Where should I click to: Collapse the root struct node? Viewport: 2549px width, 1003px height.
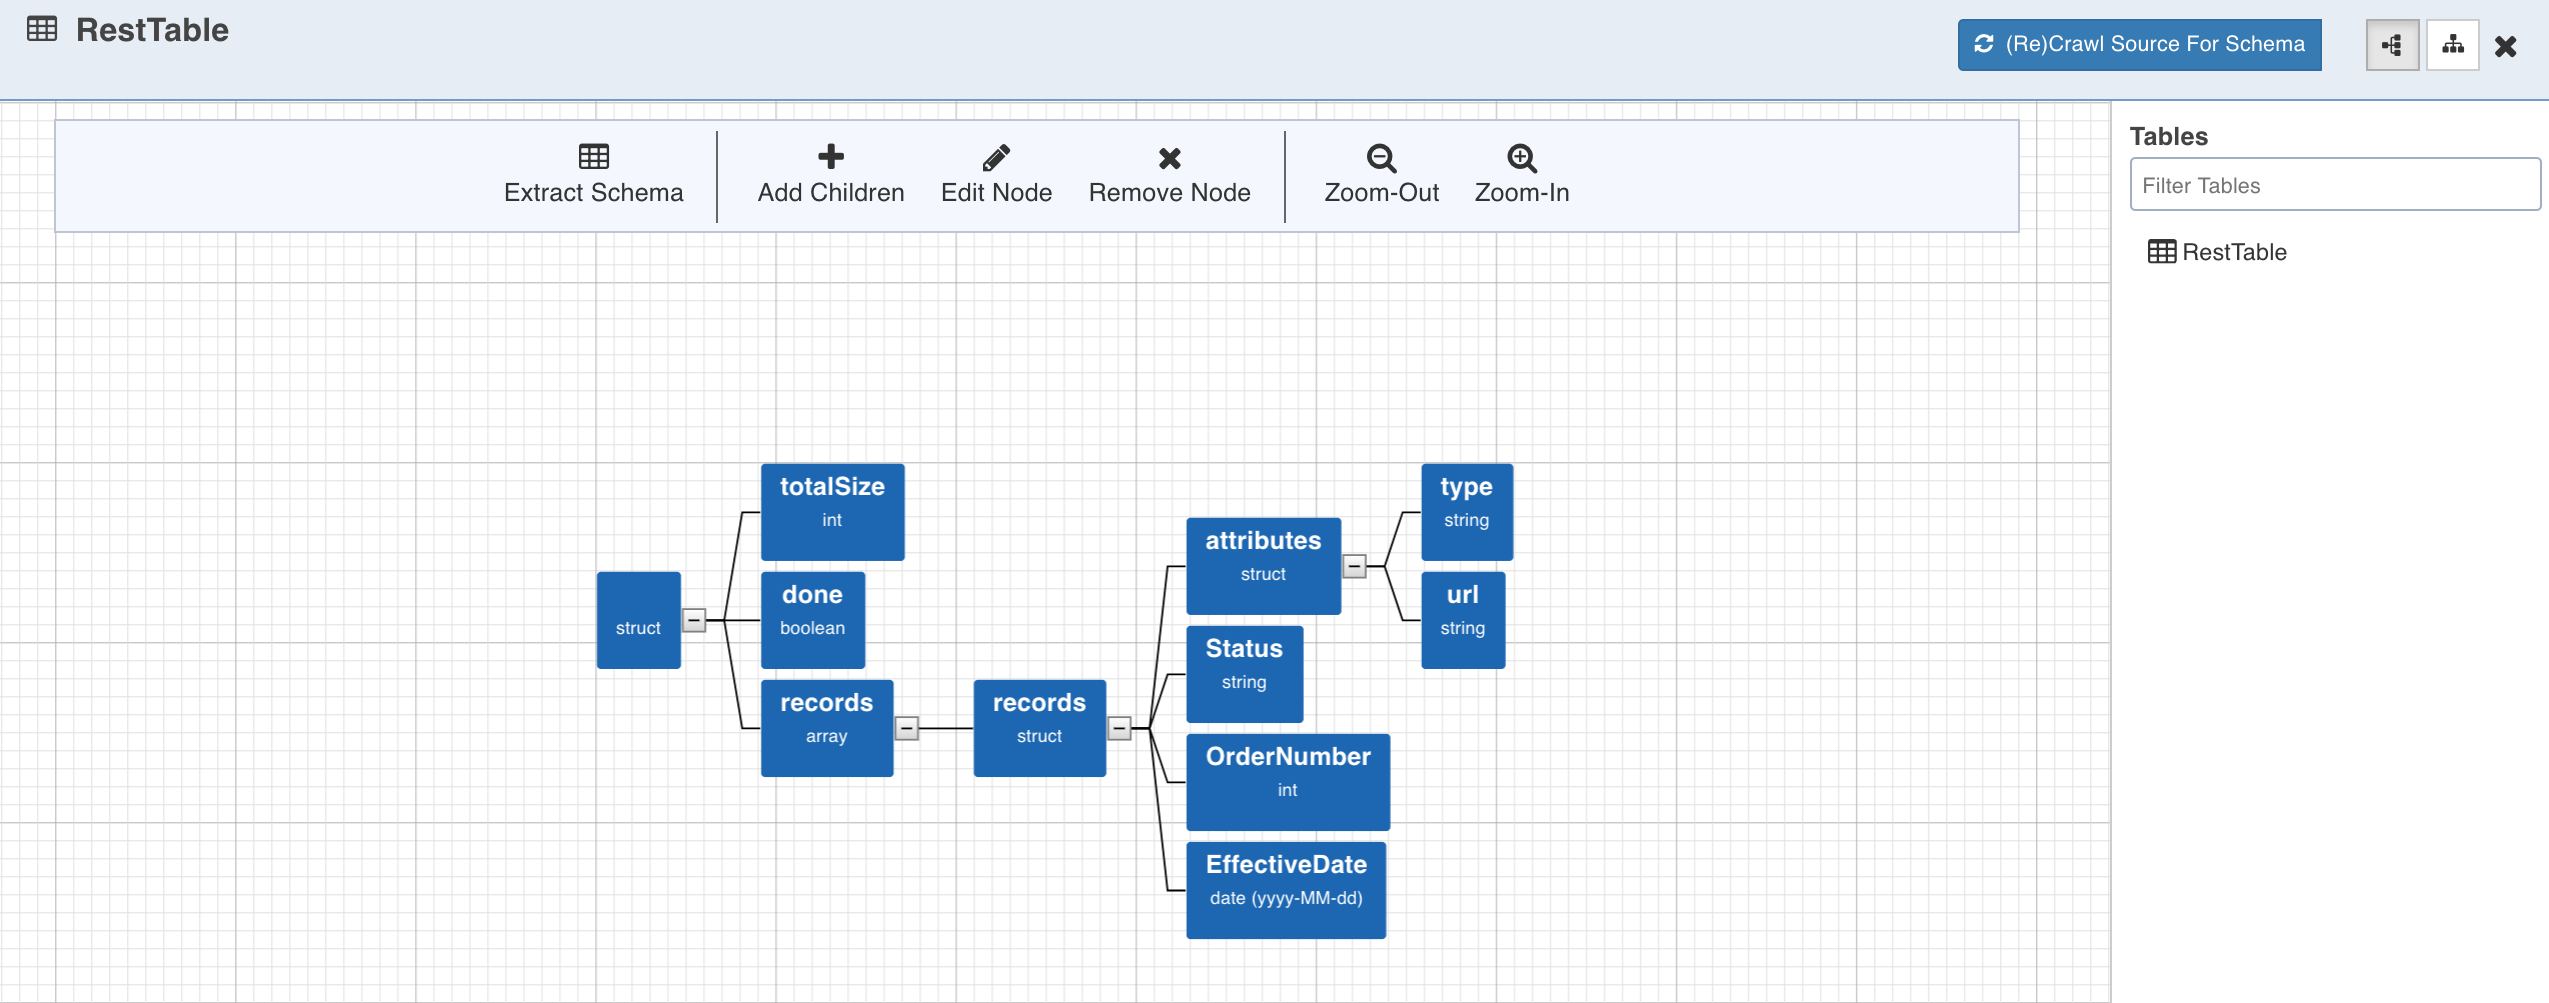[x=694, y=620]
